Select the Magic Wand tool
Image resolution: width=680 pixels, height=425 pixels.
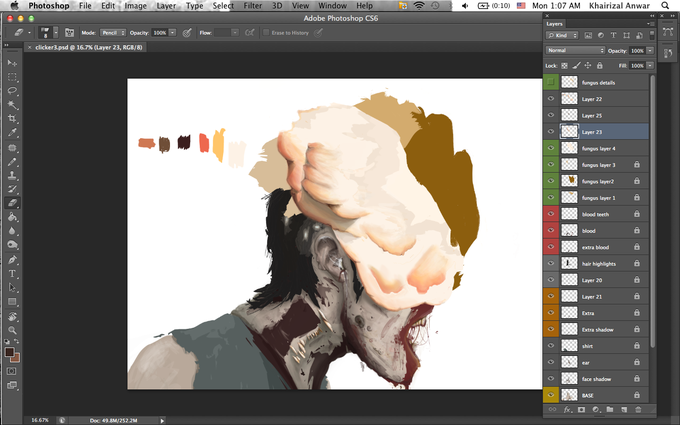(12, 105)
